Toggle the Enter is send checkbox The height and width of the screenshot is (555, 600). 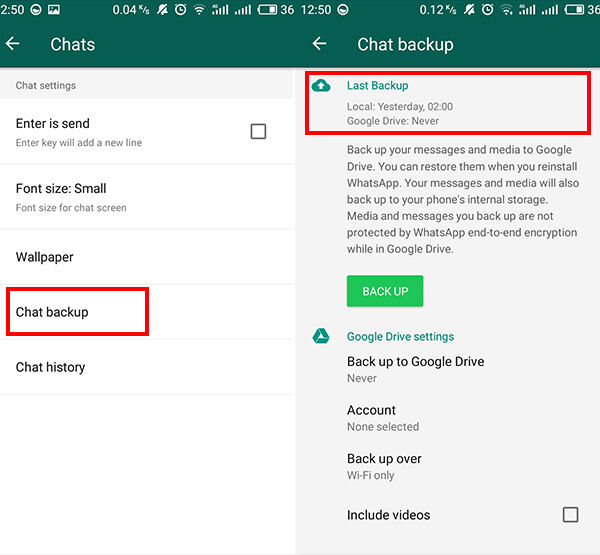click(x=258, y=131)
